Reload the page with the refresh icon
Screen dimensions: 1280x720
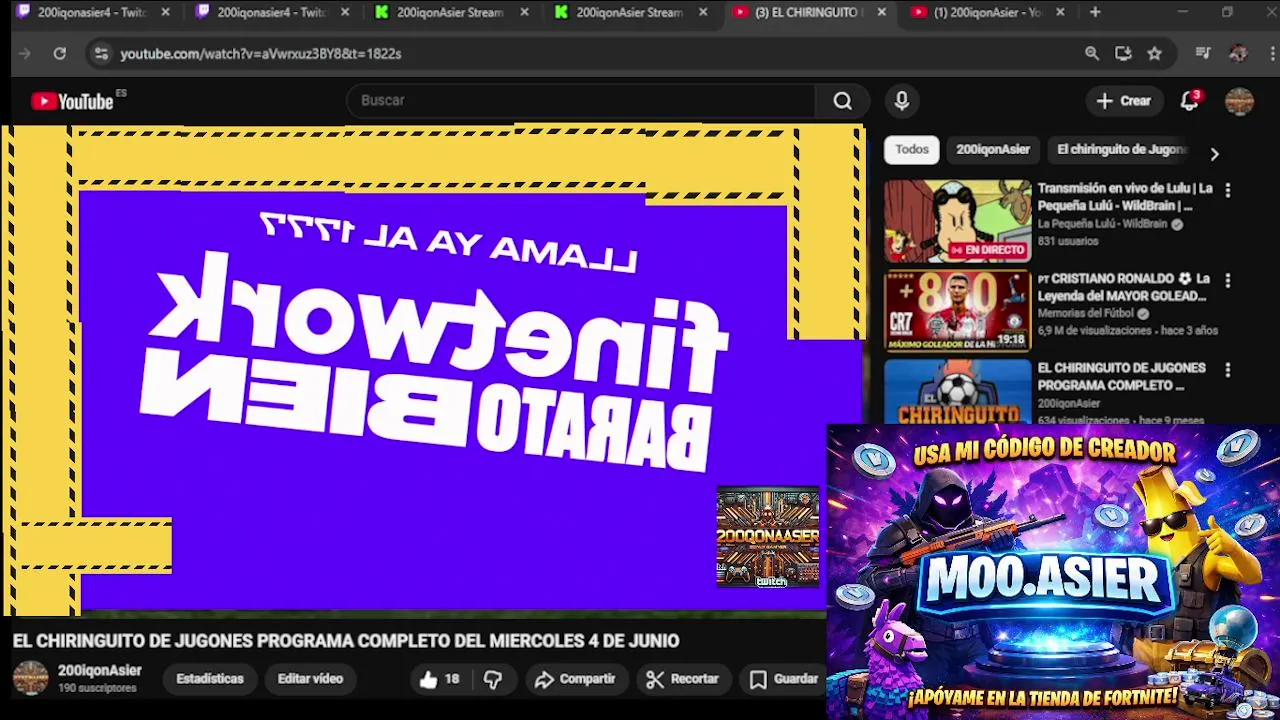click(60, 53)
